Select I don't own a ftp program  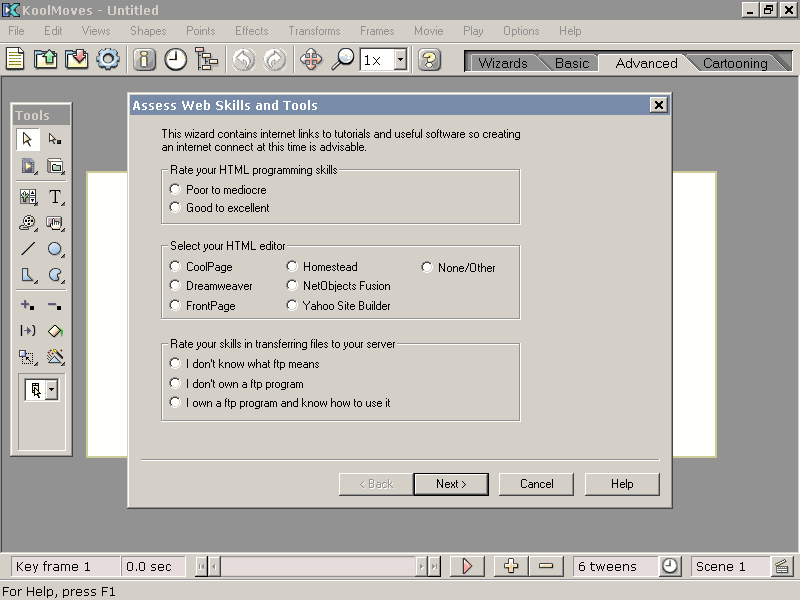pos(175,383)
